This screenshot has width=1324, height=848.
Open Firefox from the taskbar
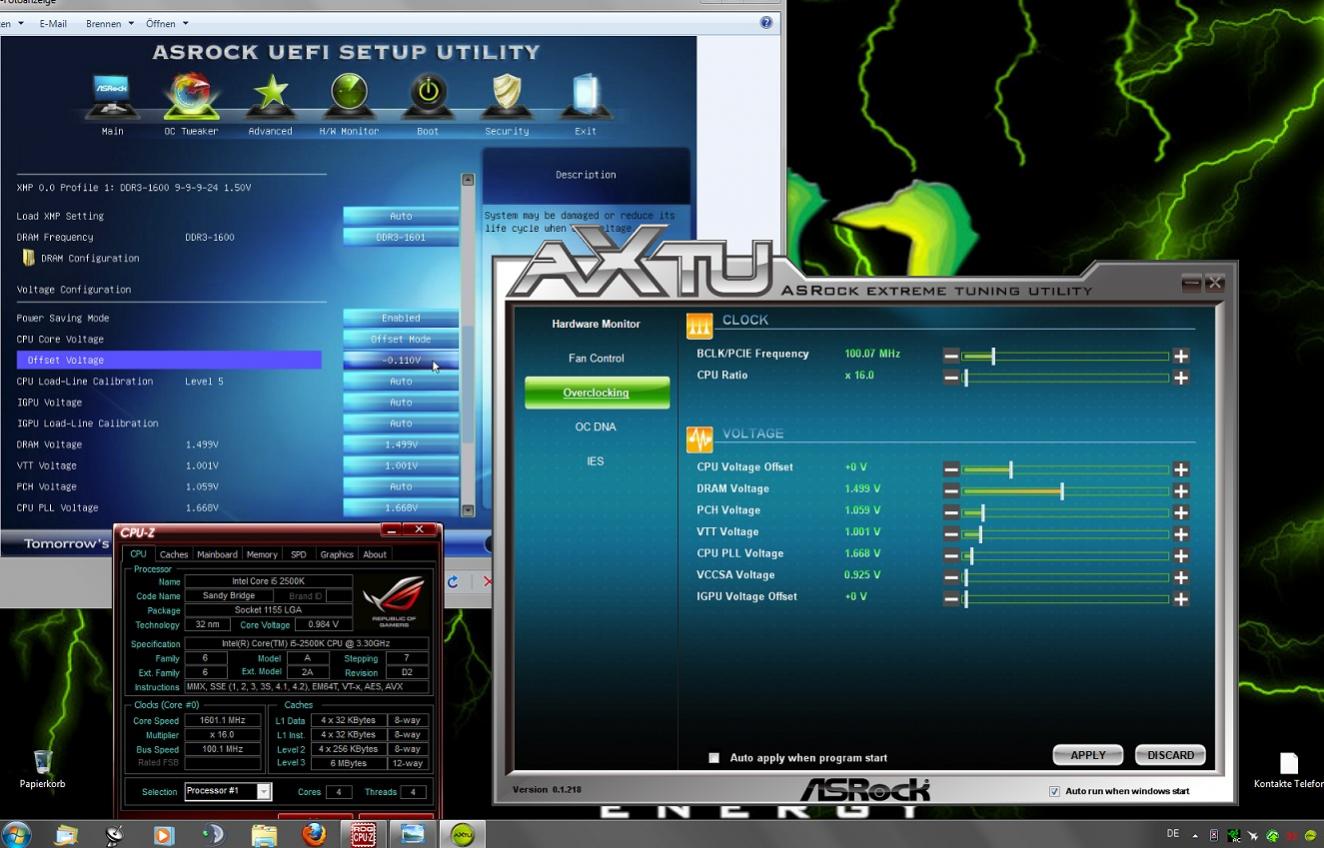click(x=313, y=834)
